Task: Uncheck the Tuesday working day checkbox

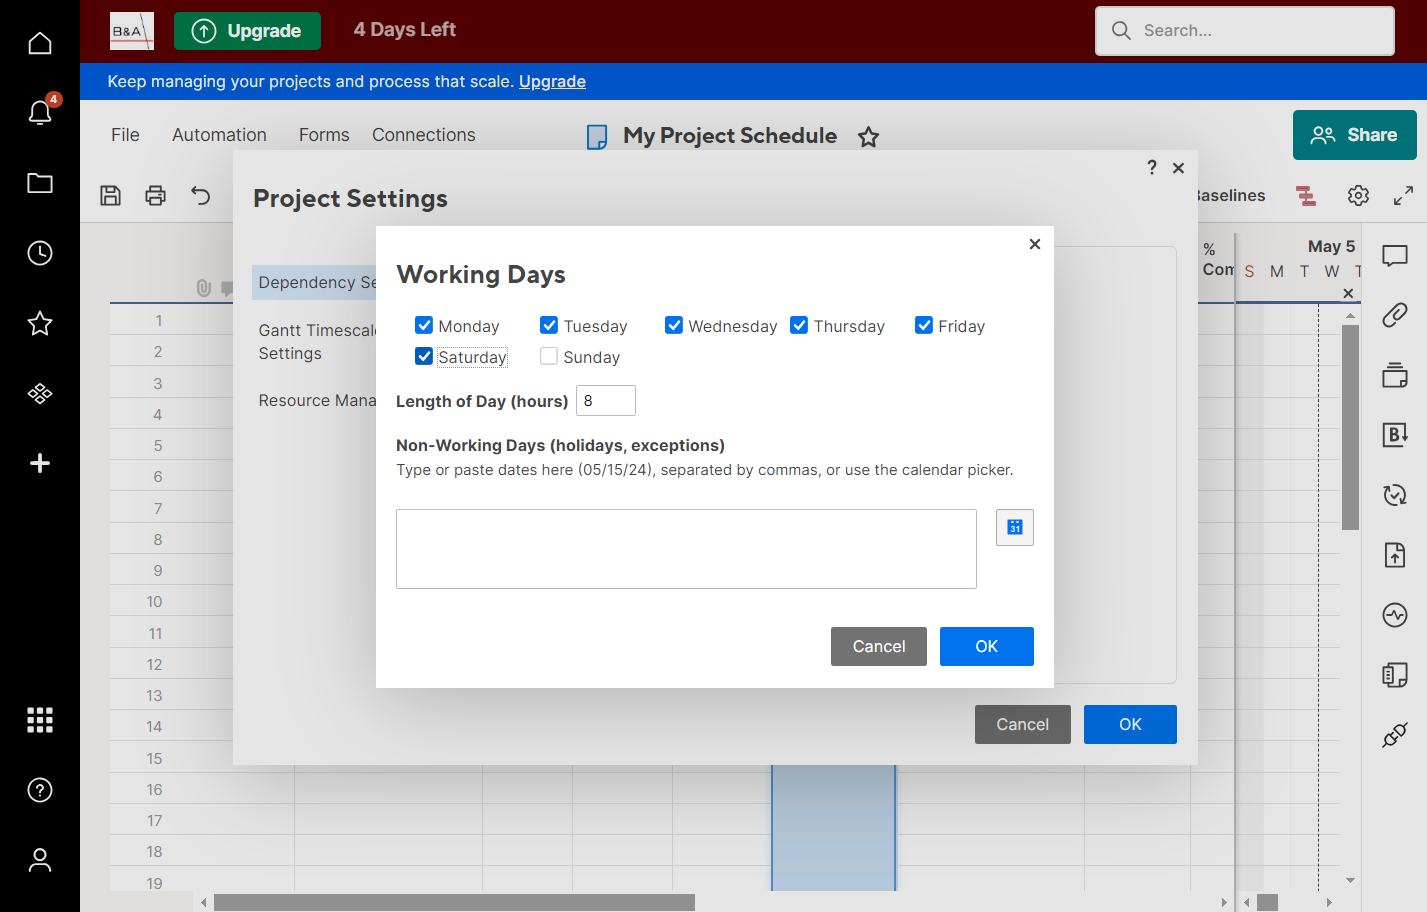Action: [549, 325]
